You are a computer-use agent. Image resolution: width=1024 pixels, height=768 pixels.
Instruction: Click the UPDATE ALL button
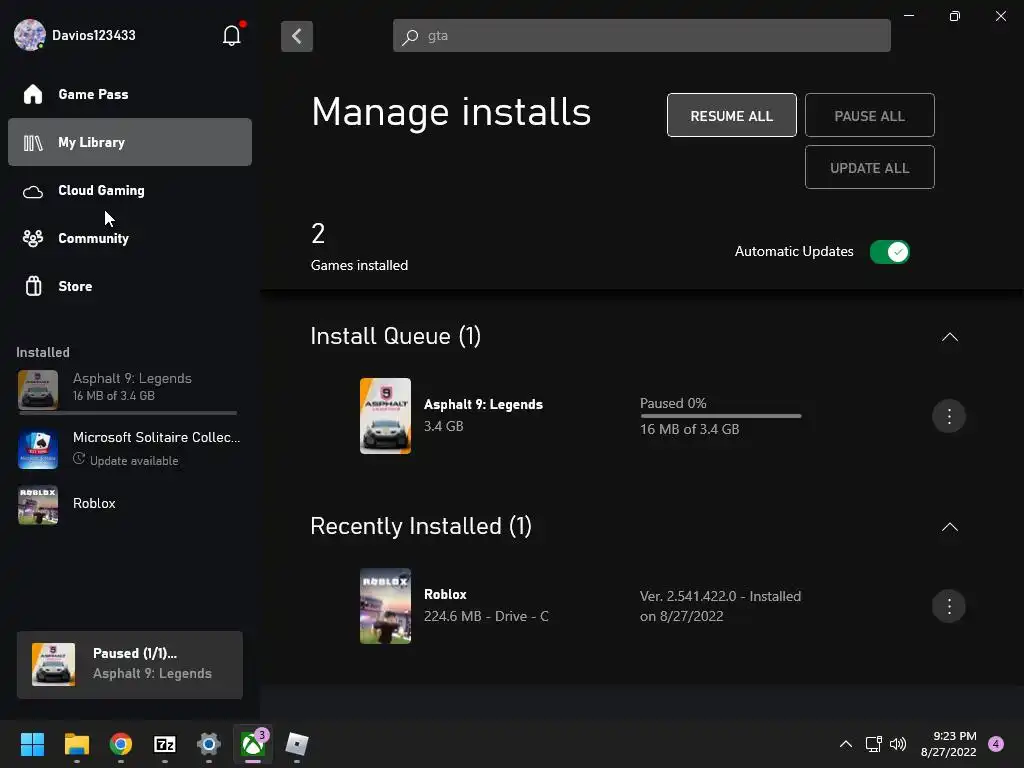[869, 168]
